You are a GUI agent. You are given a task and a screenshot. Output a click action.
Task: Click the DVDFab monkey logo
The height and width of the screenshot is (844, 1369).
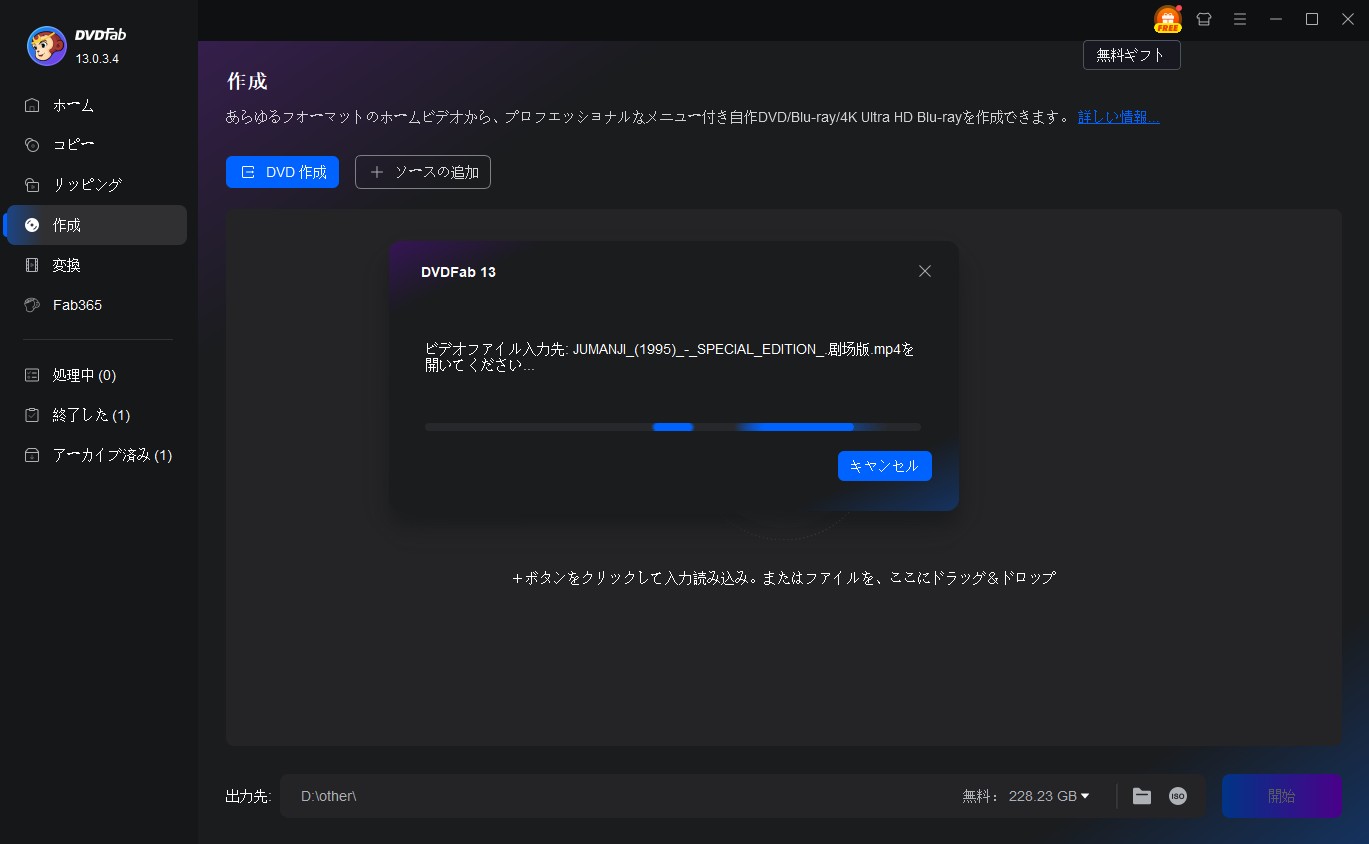coord(47,46)
